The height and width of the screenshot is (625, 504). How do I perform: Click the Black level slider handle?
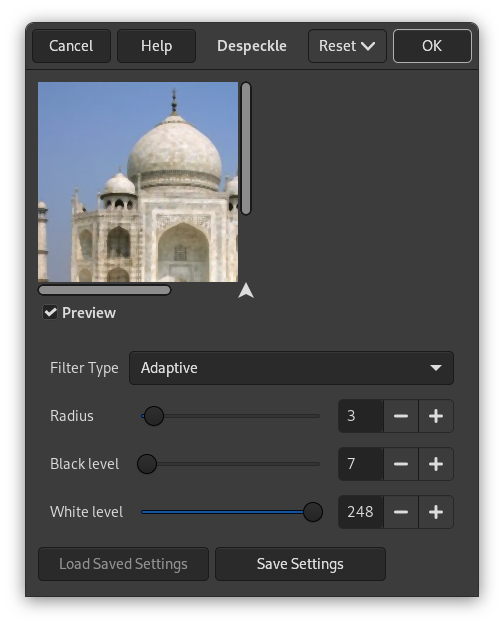click(x=147, y=464)
